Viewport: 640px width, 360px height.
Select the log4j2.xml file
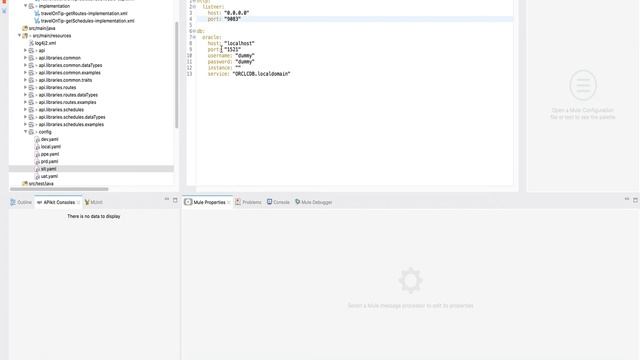[x=45, y=43]
